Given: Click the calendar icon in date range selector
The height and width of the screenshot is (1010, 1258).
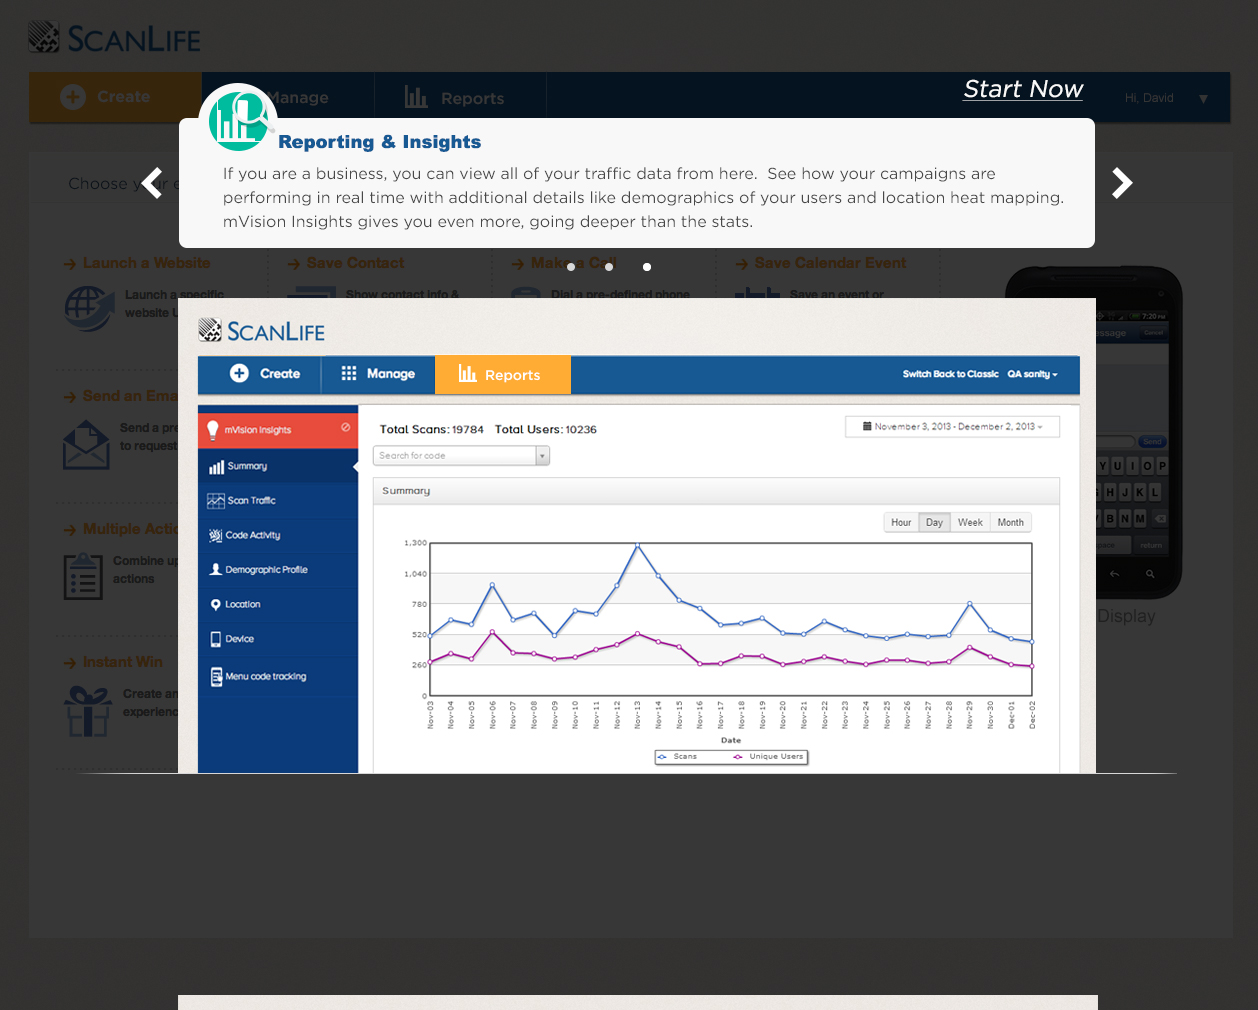Looking at the screenshot, I should coord(865,426).
